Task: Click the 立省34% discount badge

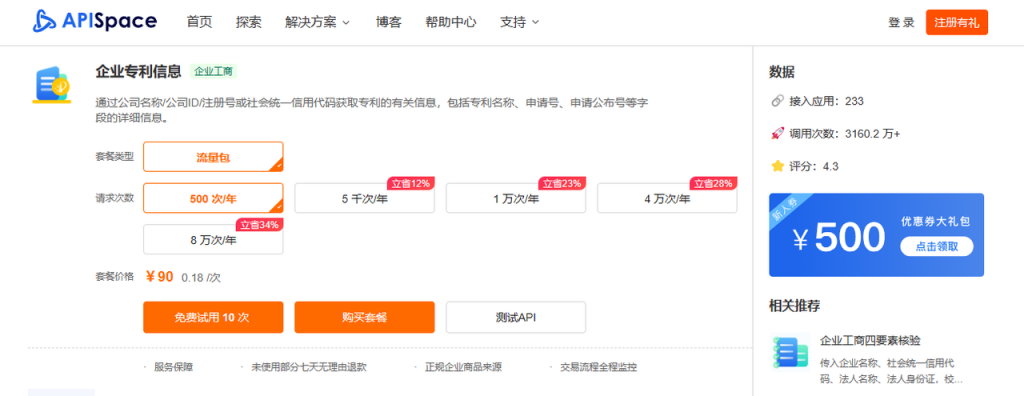Action: pos(259,225)
